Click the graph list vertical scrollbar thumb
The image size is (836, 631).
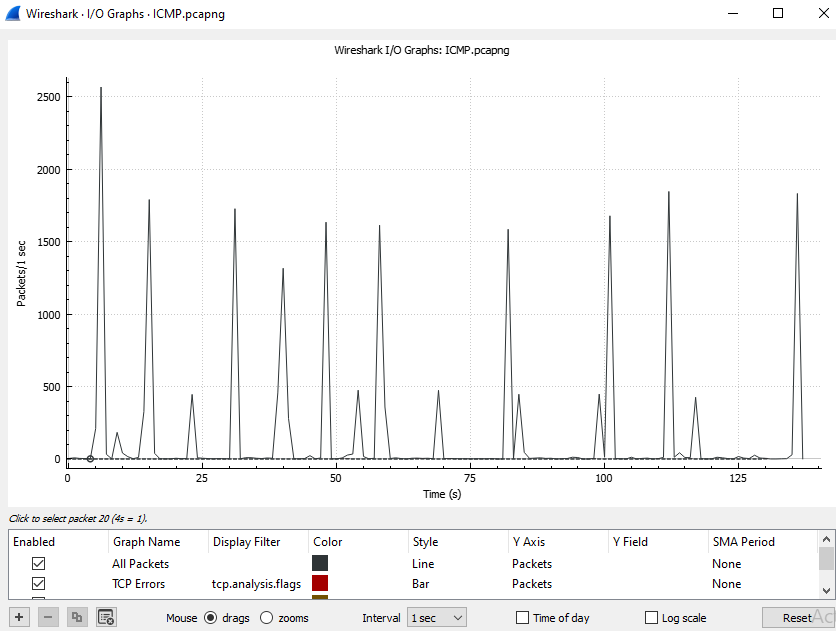click(826, 559)
